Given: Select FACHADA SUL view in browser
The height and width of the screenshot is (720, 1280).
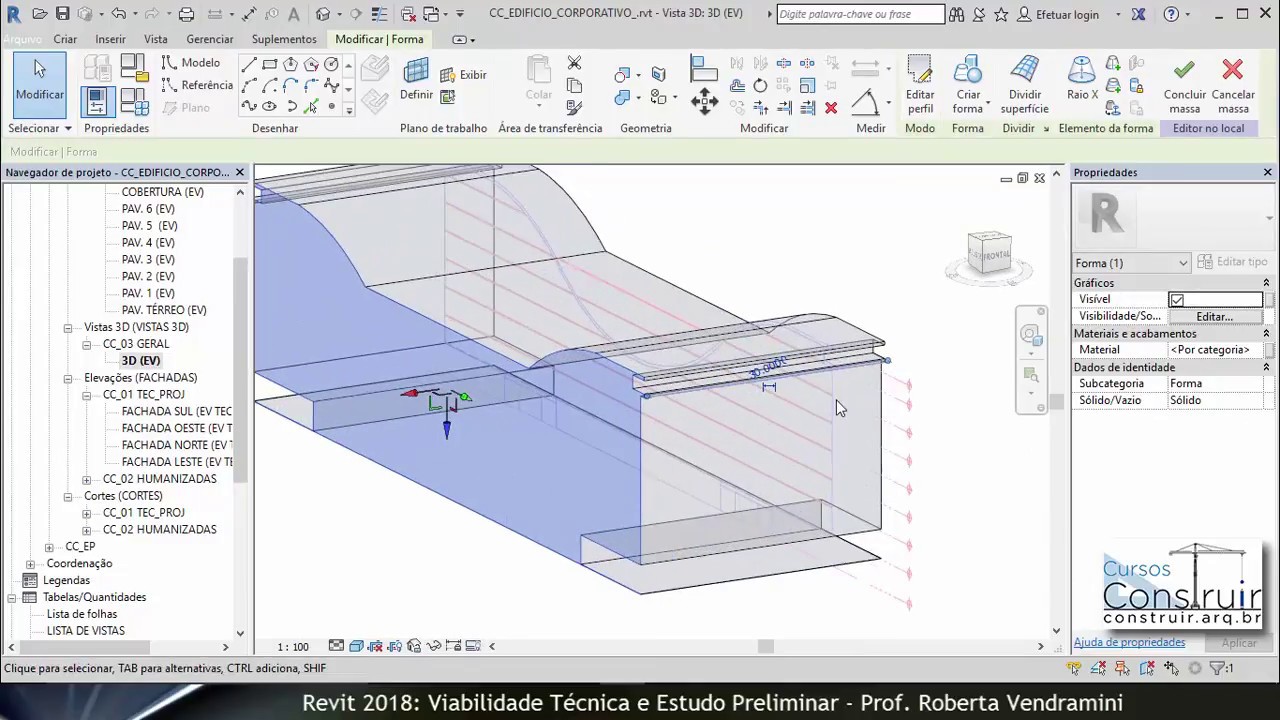Looking at the screenshot, I should 176,411.
